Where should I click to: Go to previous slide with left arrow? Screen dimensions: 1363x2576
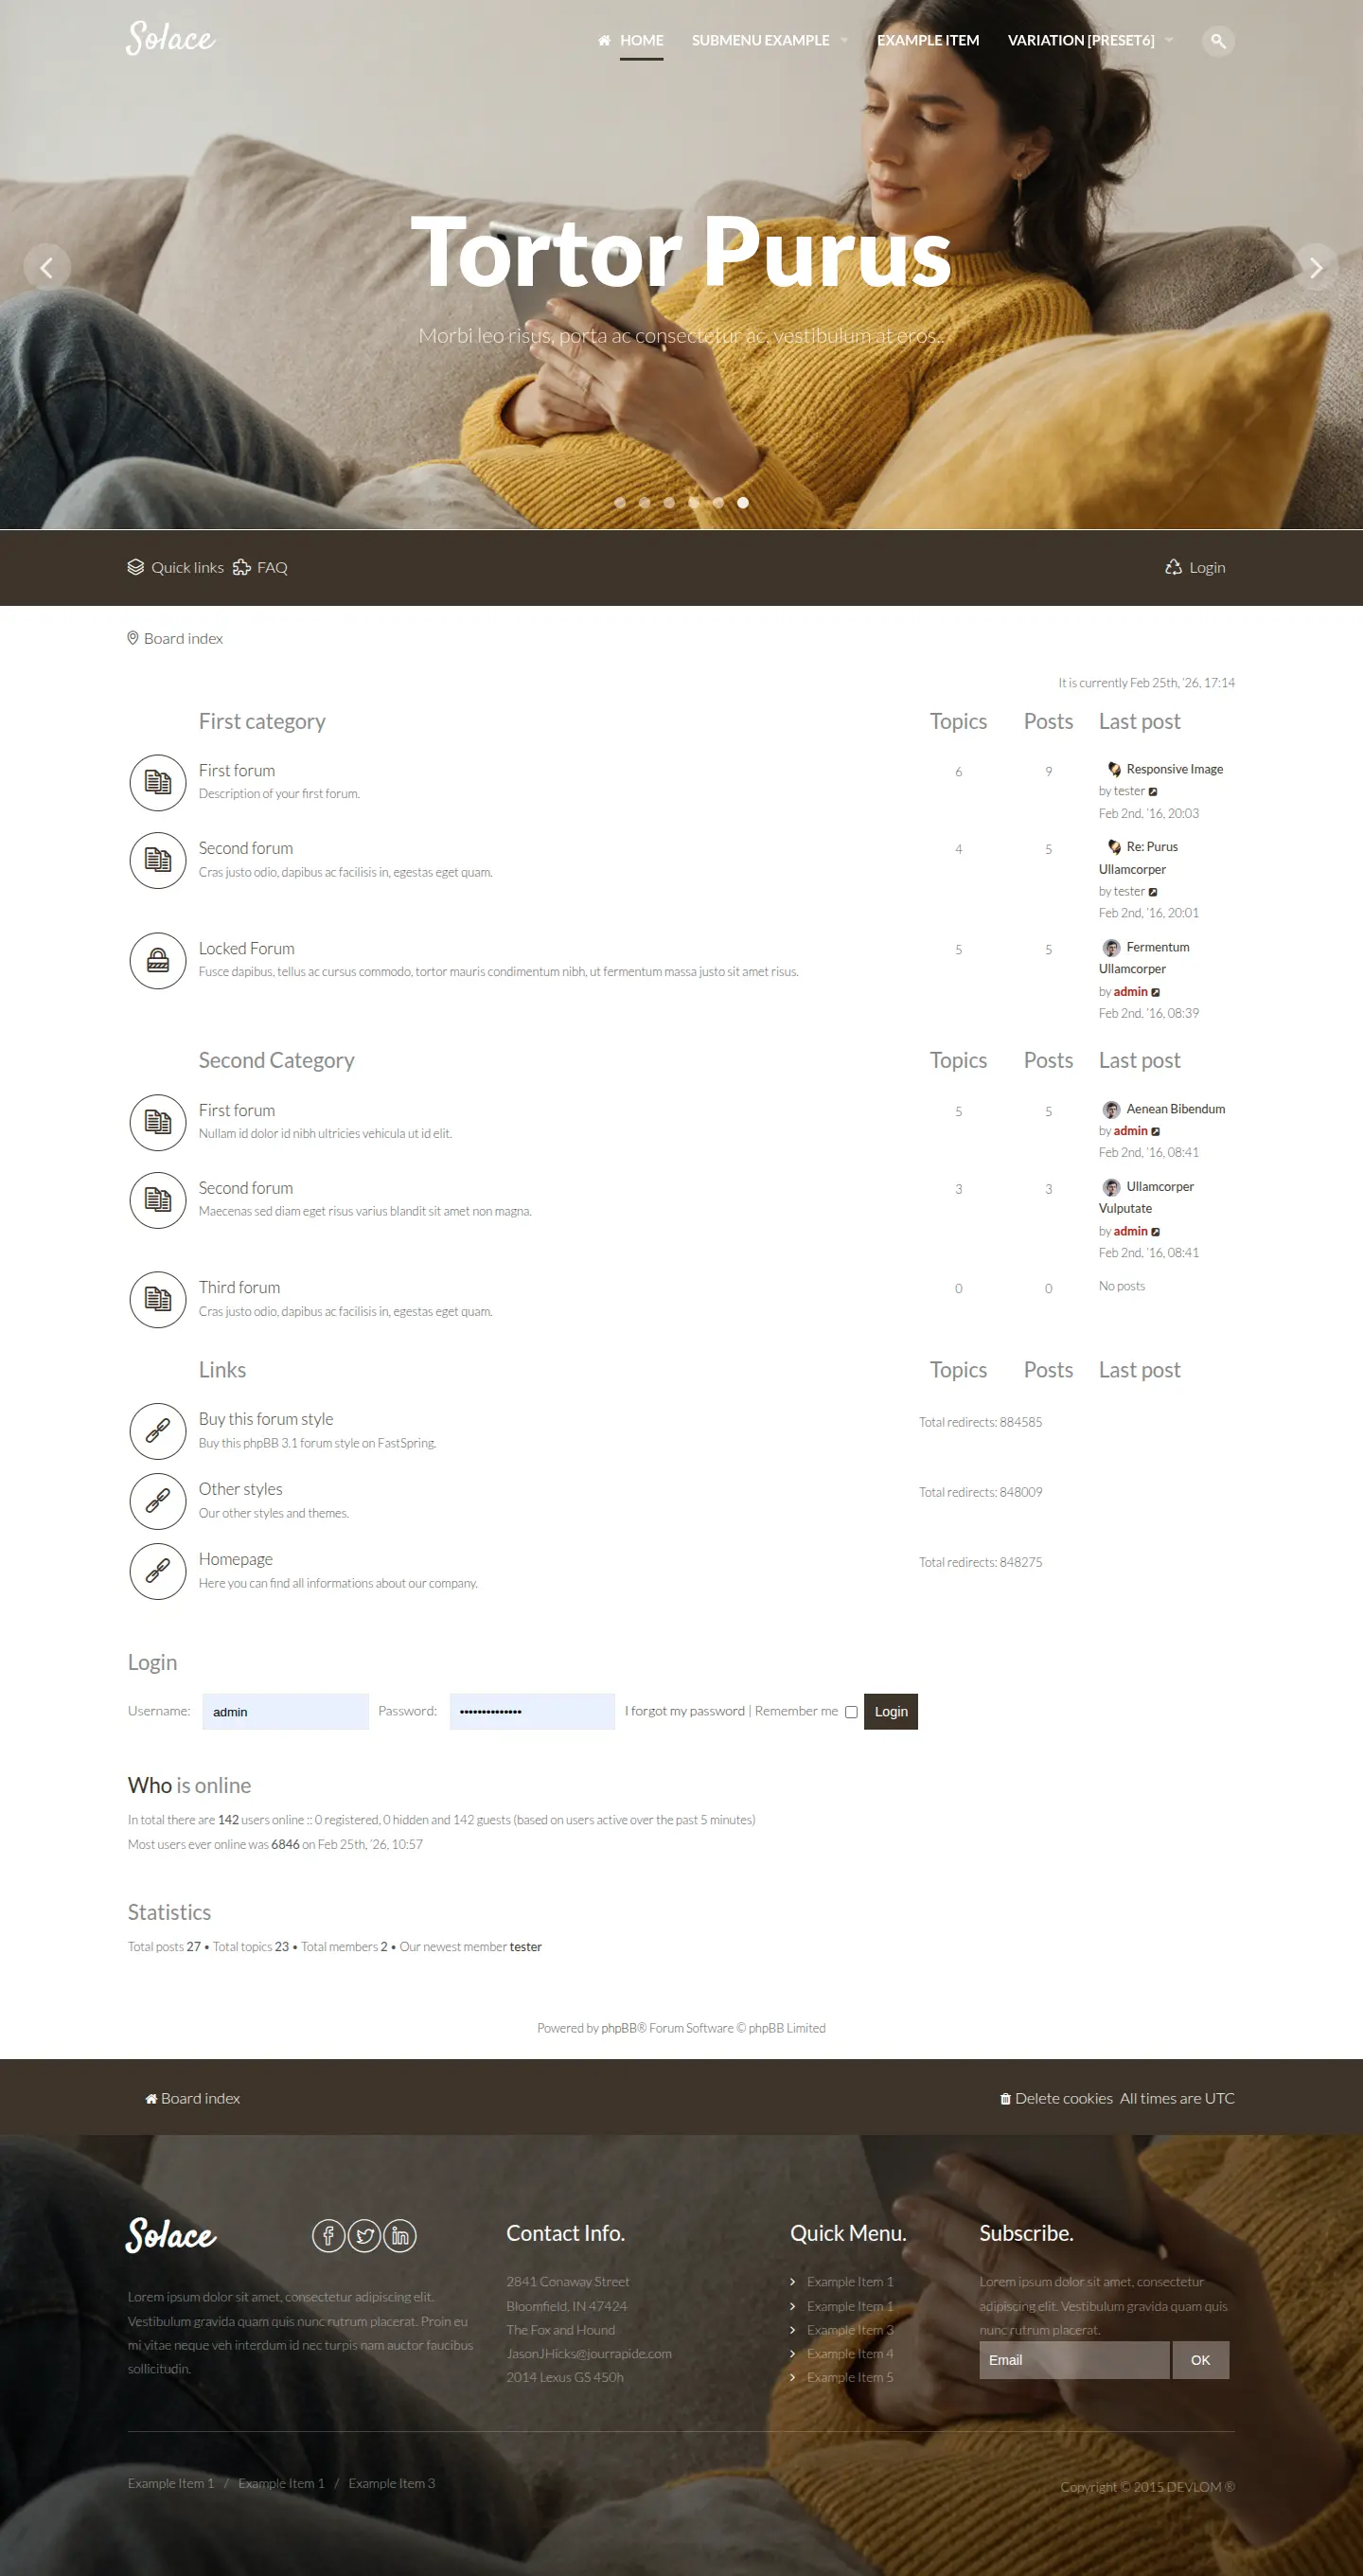coord(46,267)
